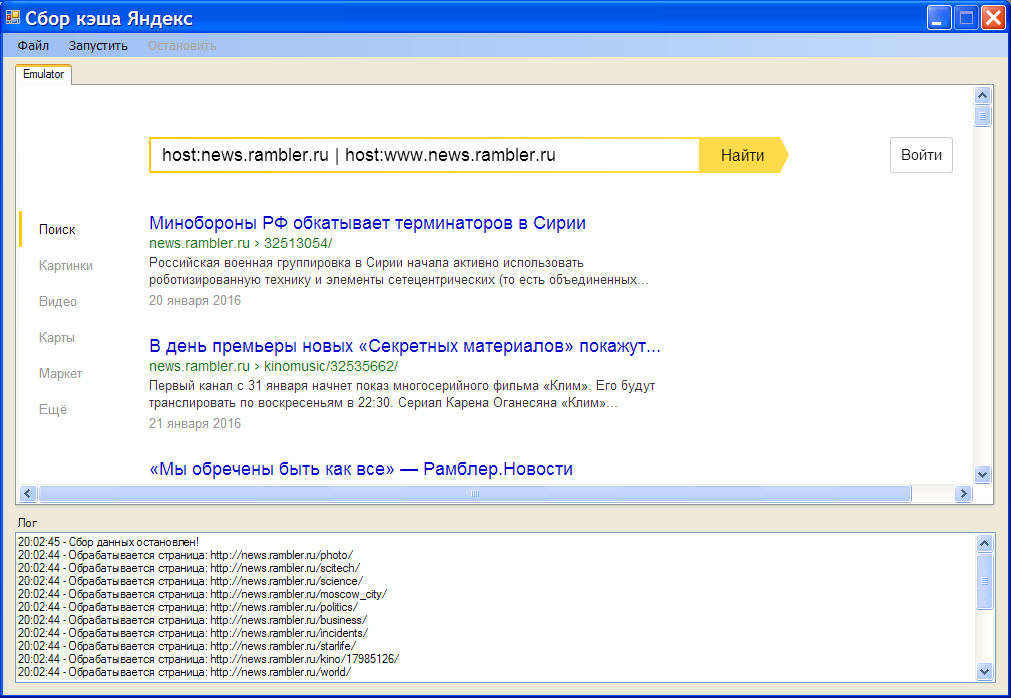Click the Запустить menu item
1011x698 pixels.
point(98,46)
